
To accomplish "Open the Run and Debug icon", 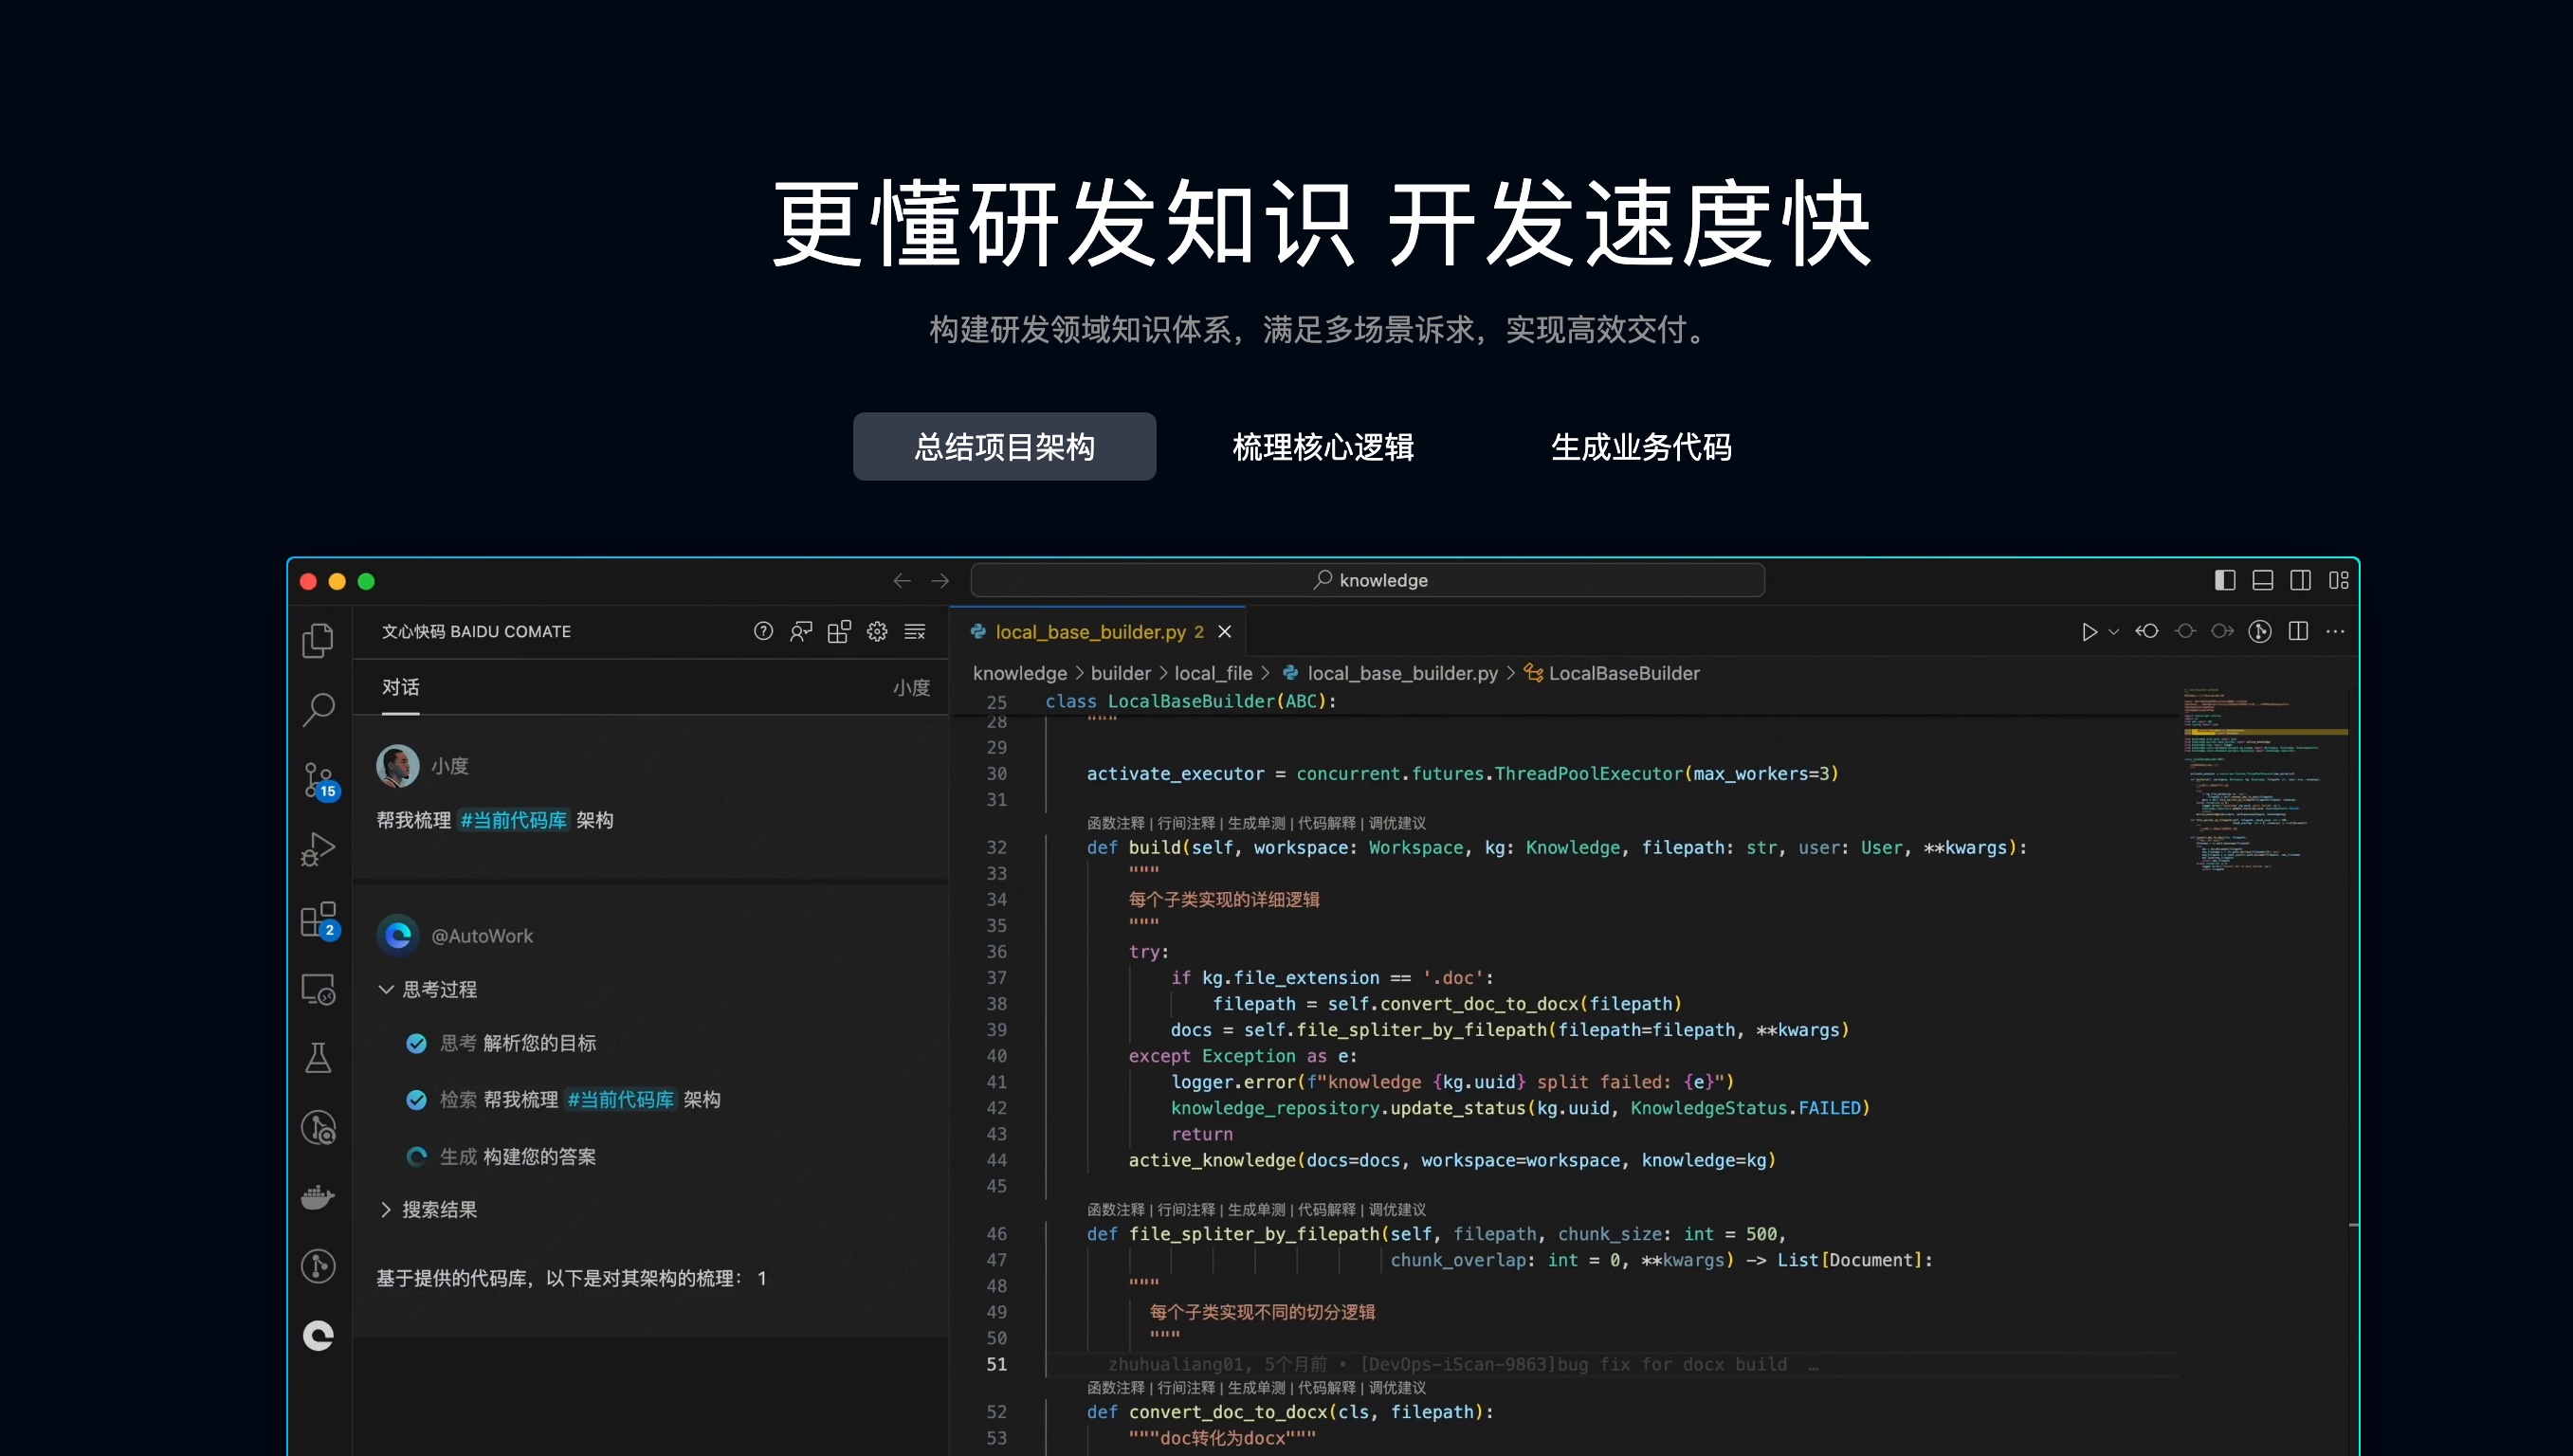I will [318, 849].
